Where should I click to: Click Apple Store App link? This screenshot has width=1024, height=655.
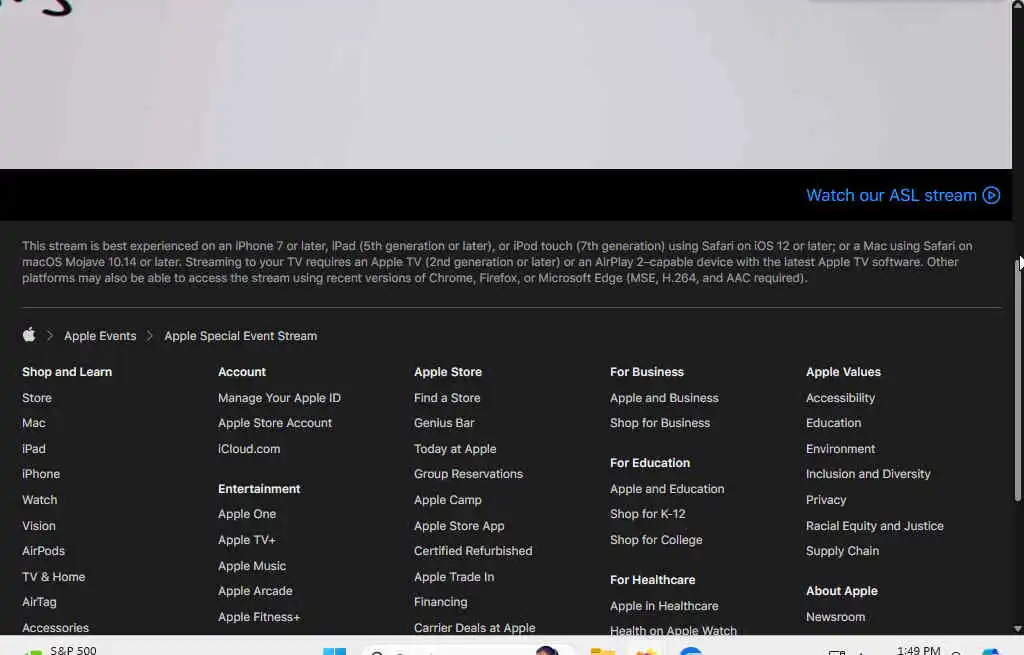pyautogui.click(x=459, y=526)
